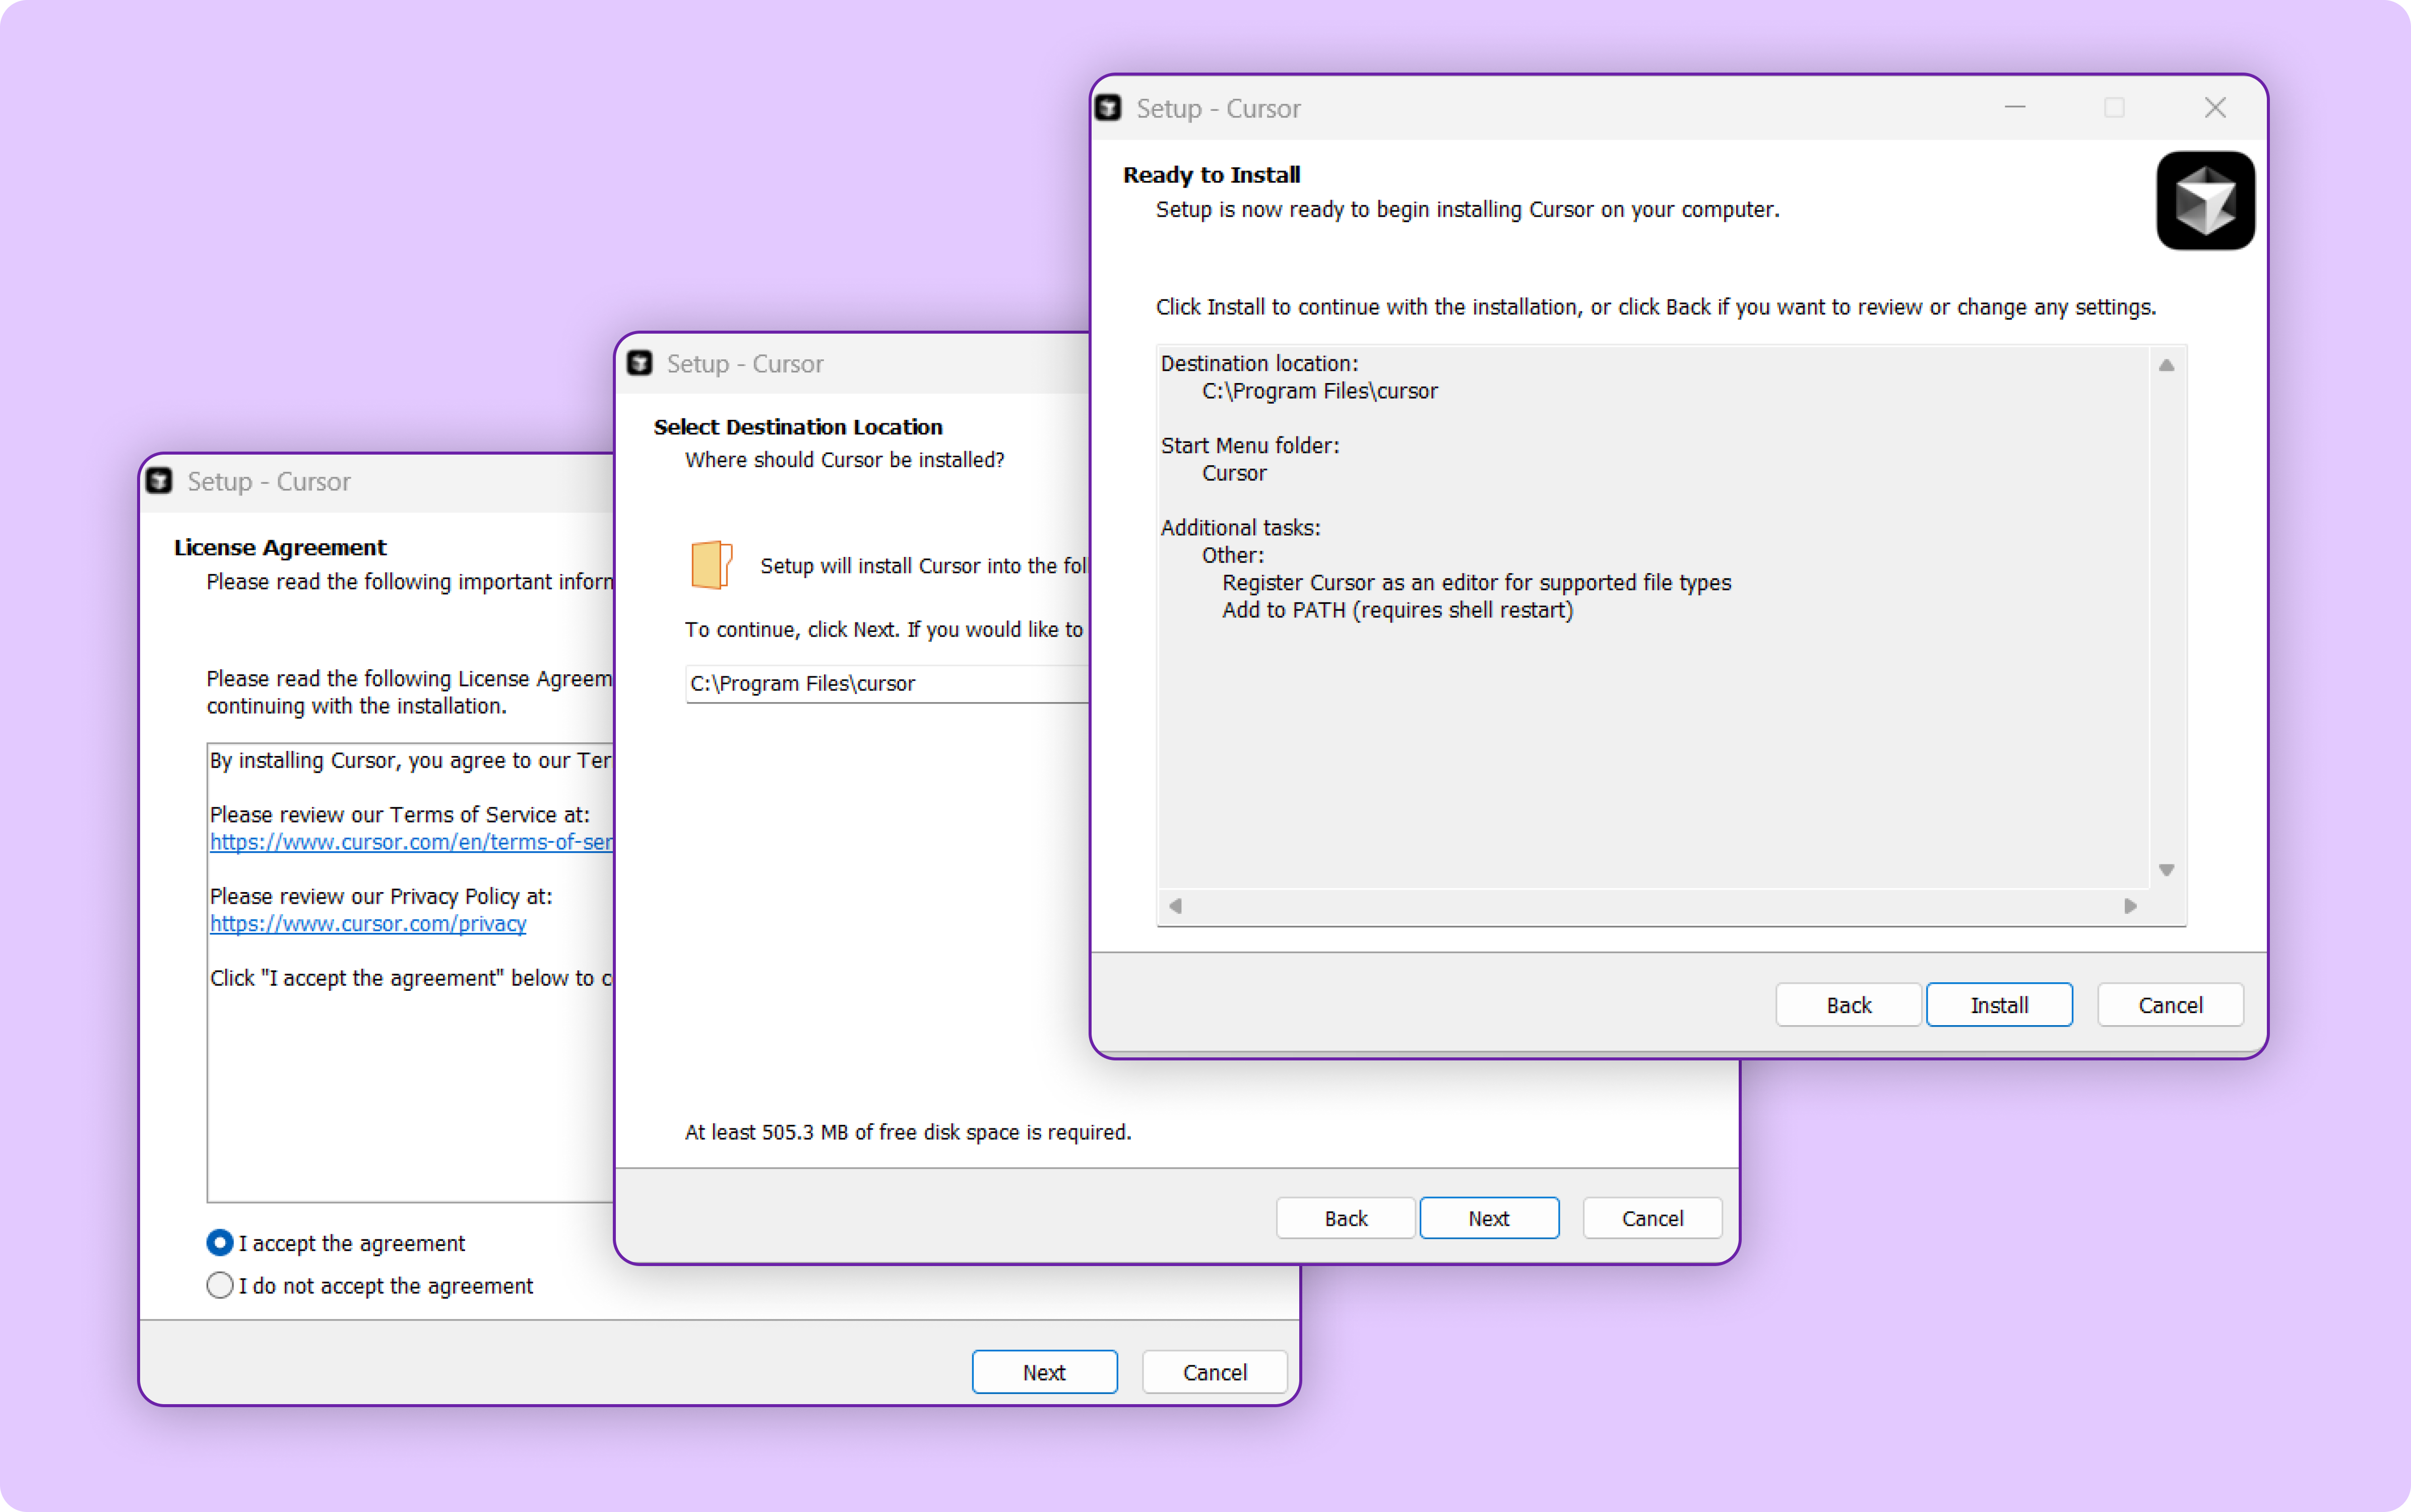The image size is (2411, 1512).
Task: Click the Cursor icon in License Agreement title bar
Action: (160, 481)
